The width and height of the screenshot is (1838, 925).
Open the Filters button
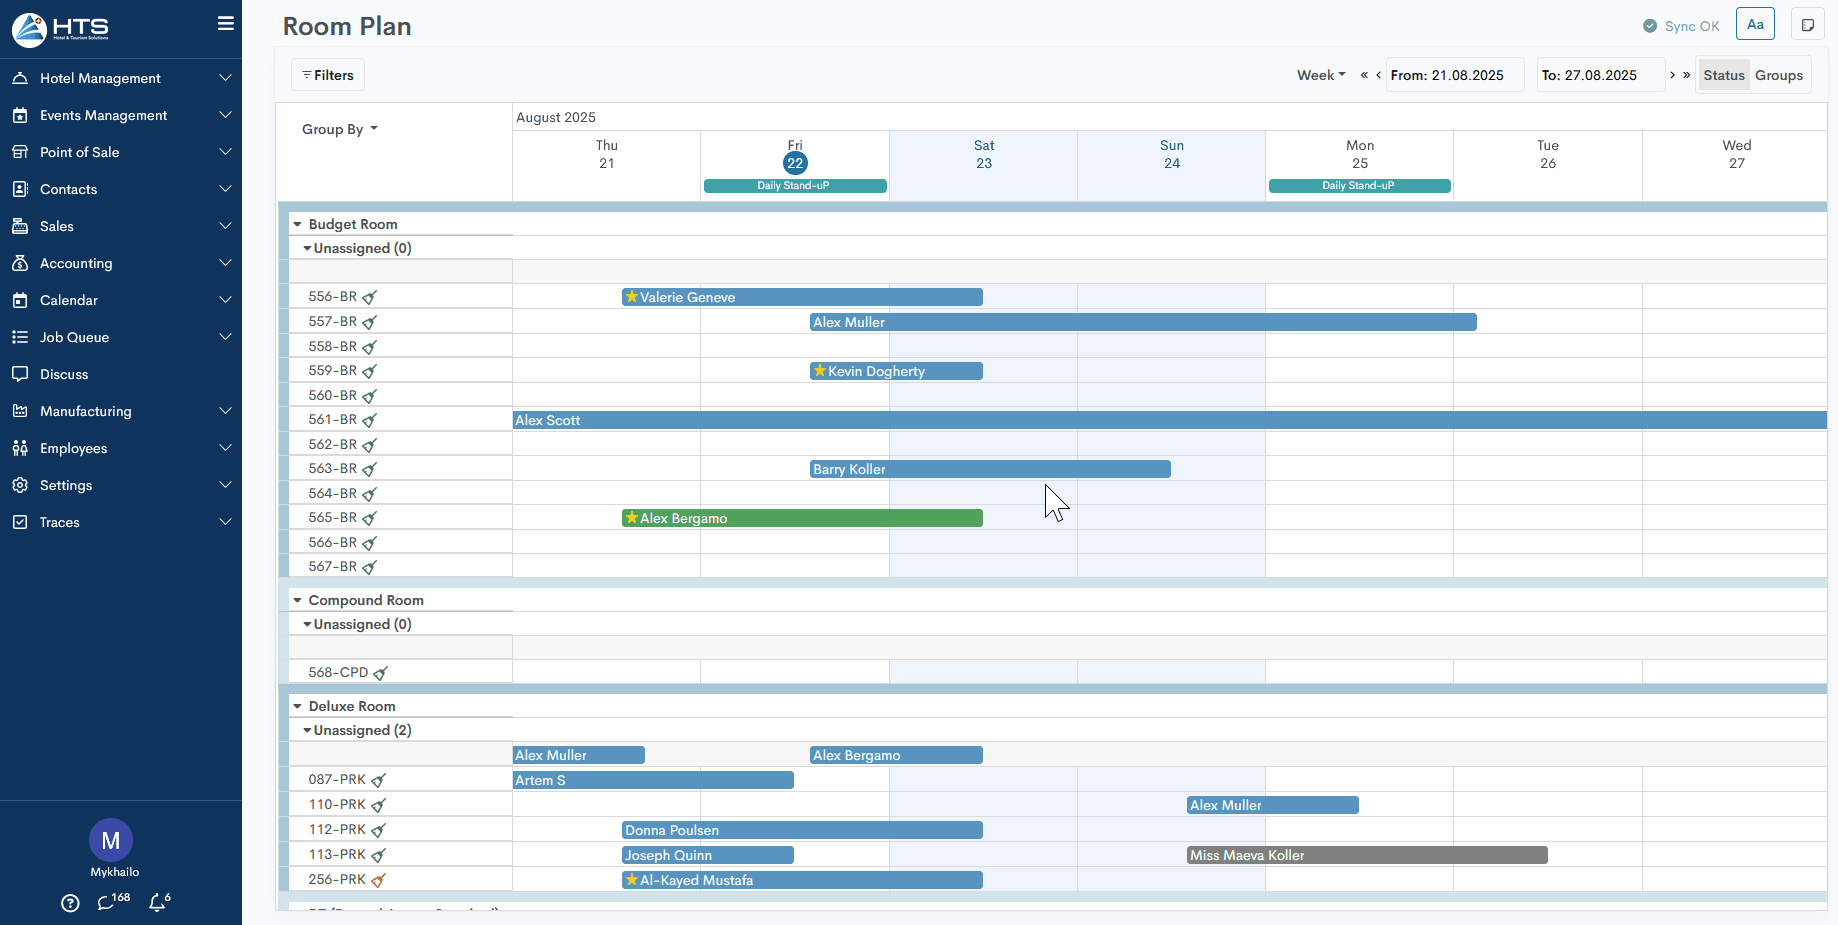328,75
